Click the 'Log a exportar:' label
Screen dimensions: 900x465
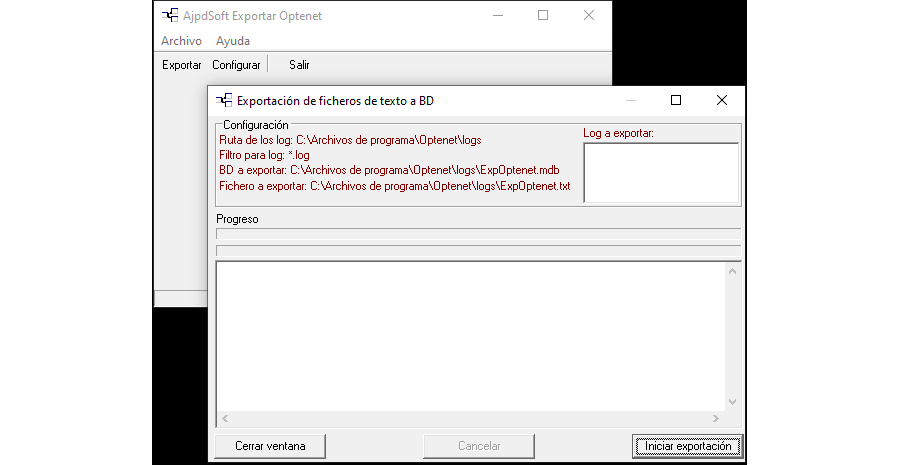(x=618, y=133)
